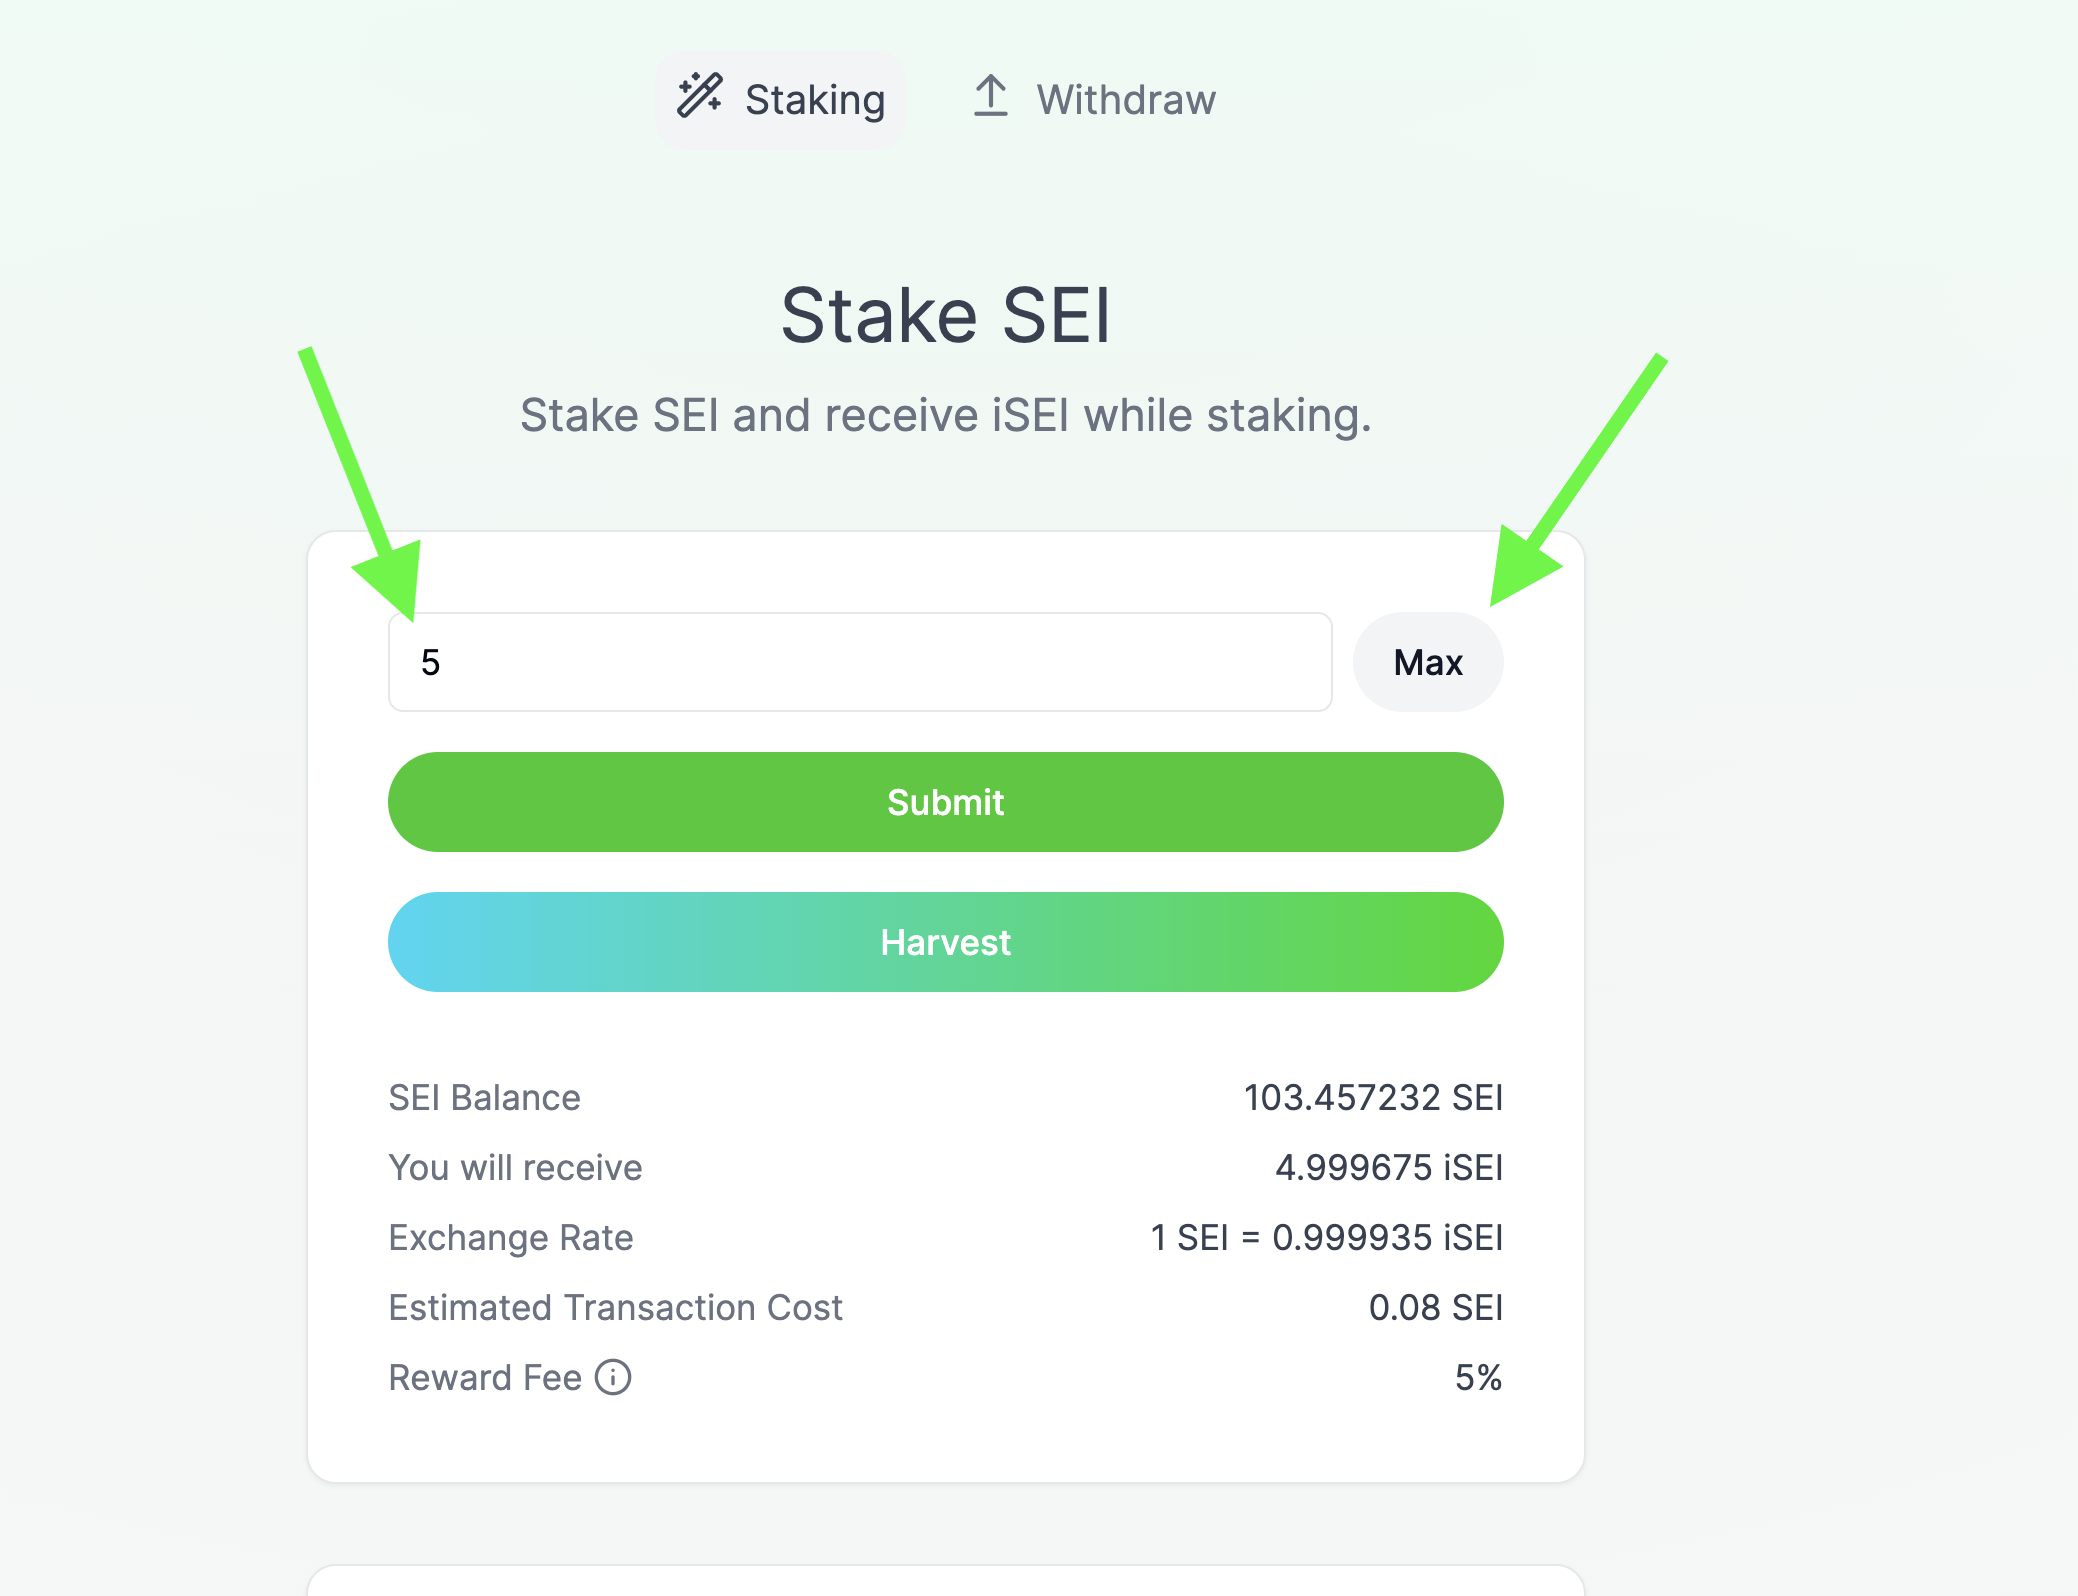Image resolution: width=2078 pixels, height=1596 pixels.
Task: Click the SEI Balance label
Action: pos(484,1098)
